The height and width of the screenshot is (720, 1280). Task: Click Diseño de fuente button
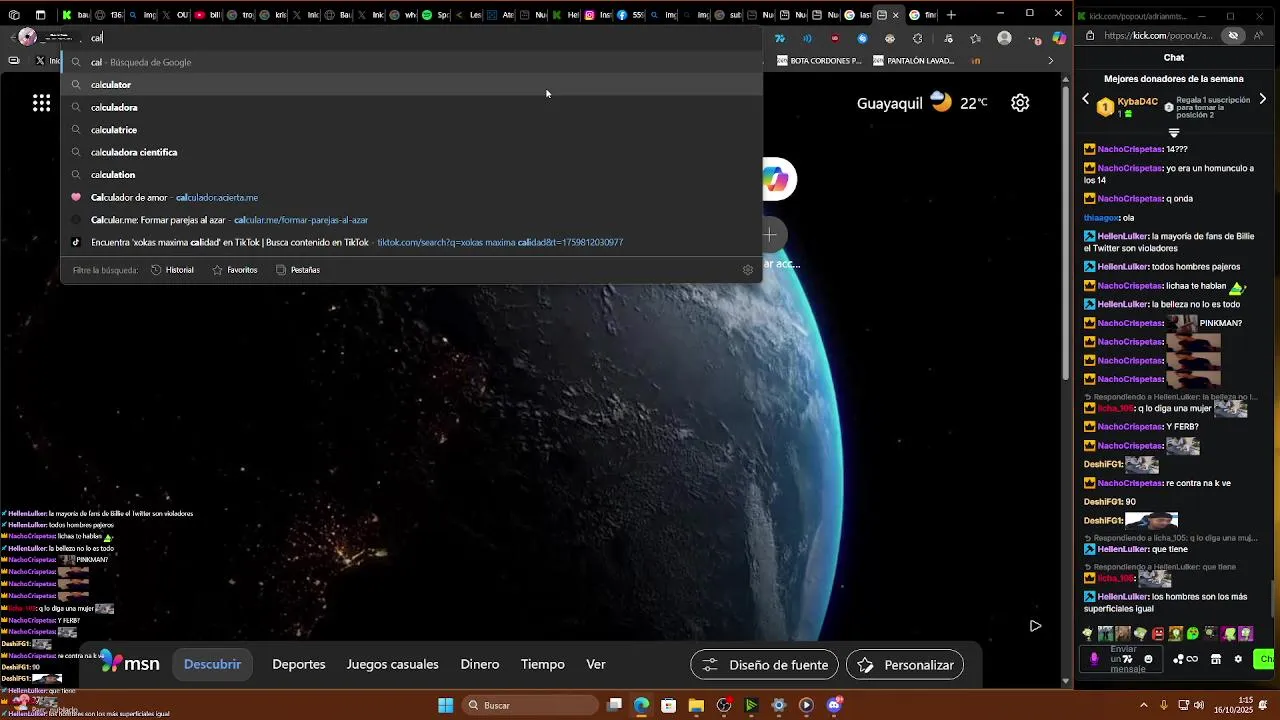coord(765,665)
